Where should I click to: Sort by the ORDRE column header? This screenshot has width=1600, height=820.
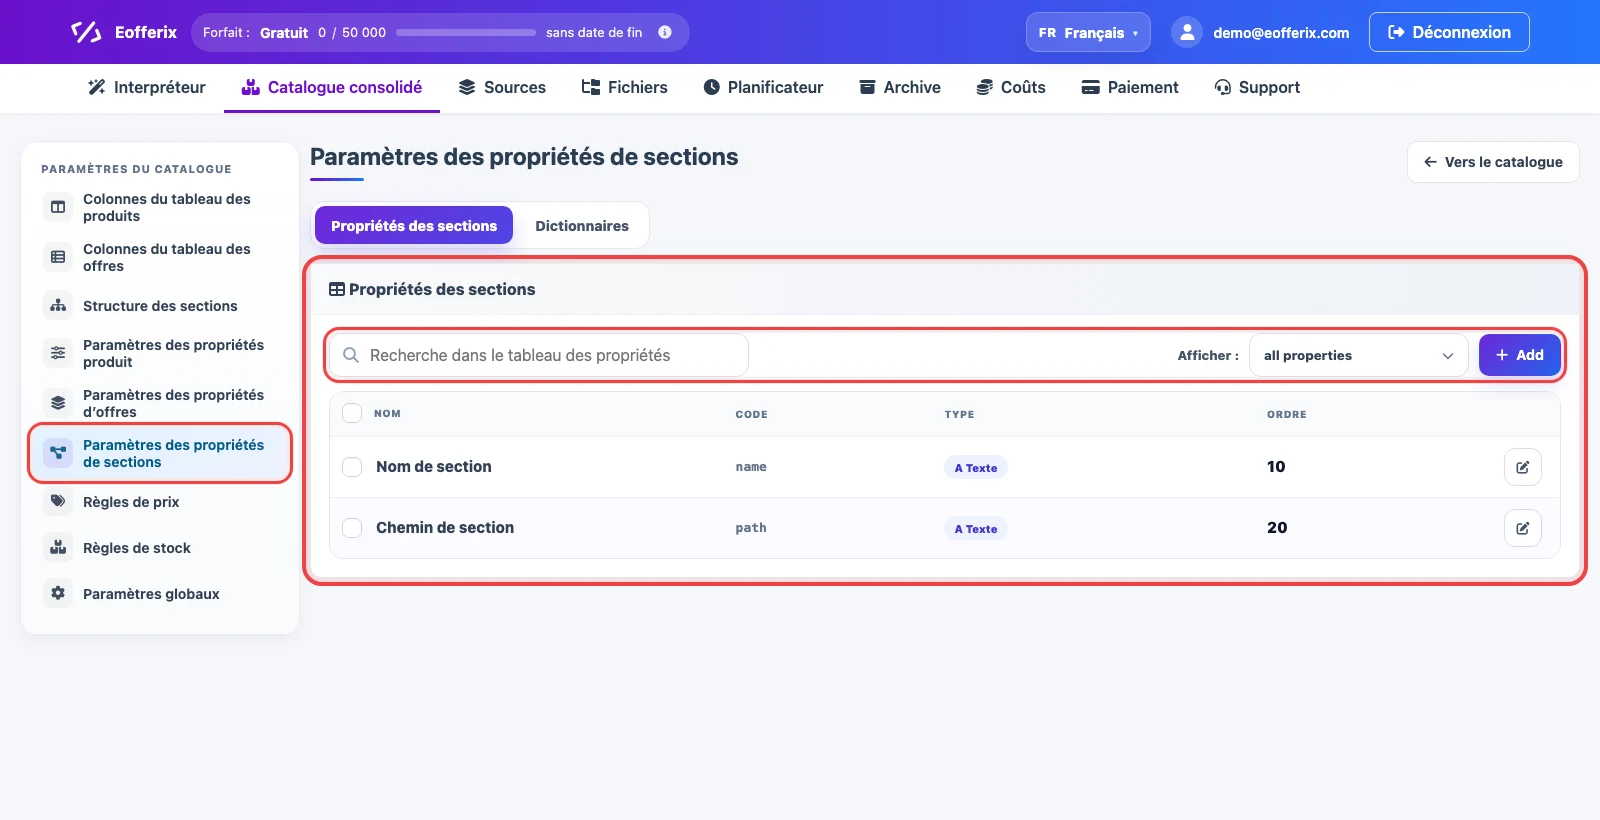pyautogui.click(x=1286, y=414)
